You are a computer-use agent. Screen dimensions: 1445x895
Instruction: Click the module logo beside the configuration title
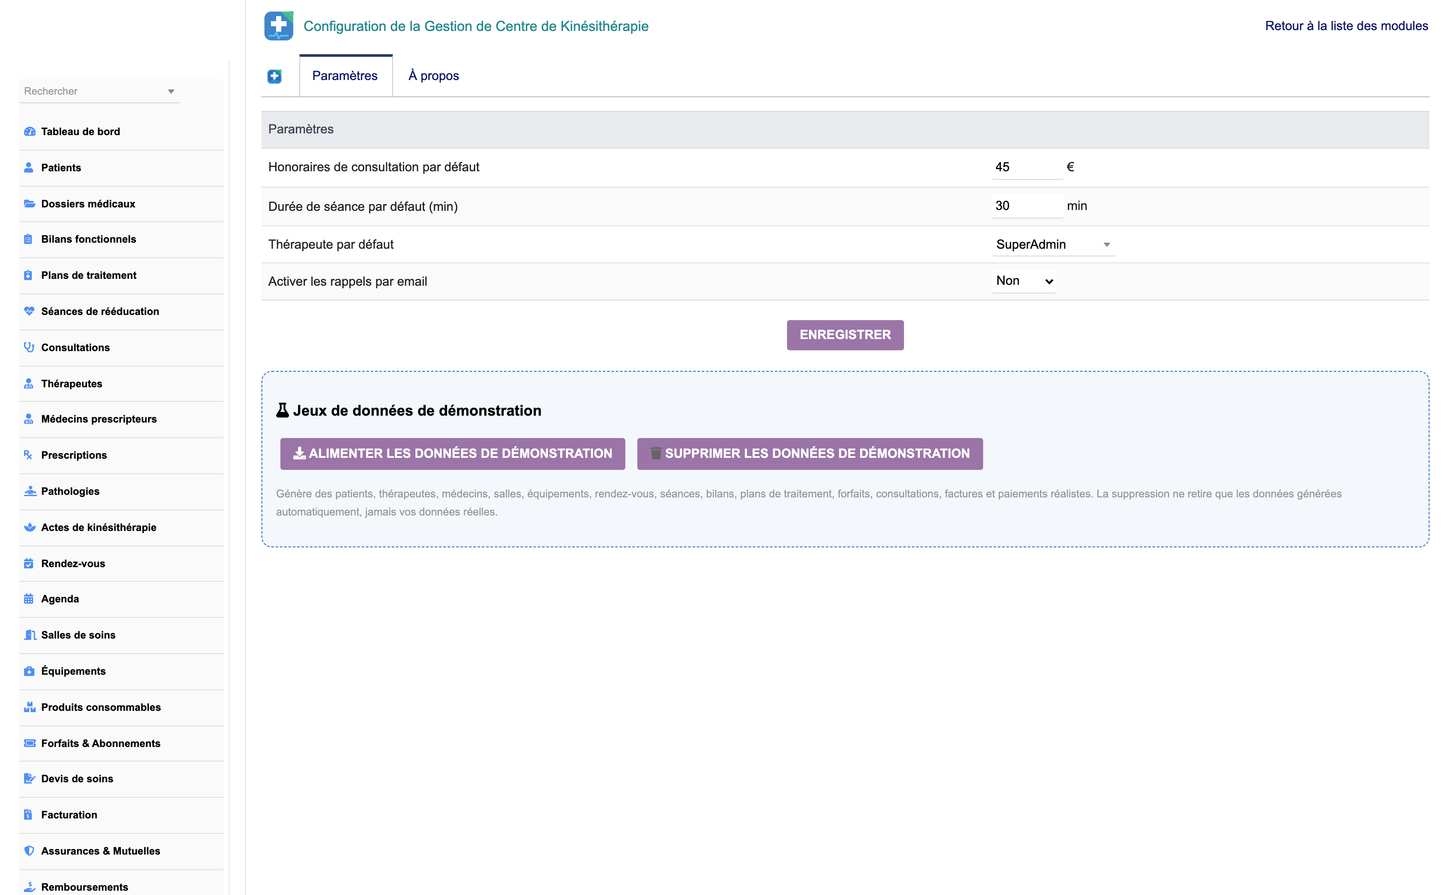279,26
